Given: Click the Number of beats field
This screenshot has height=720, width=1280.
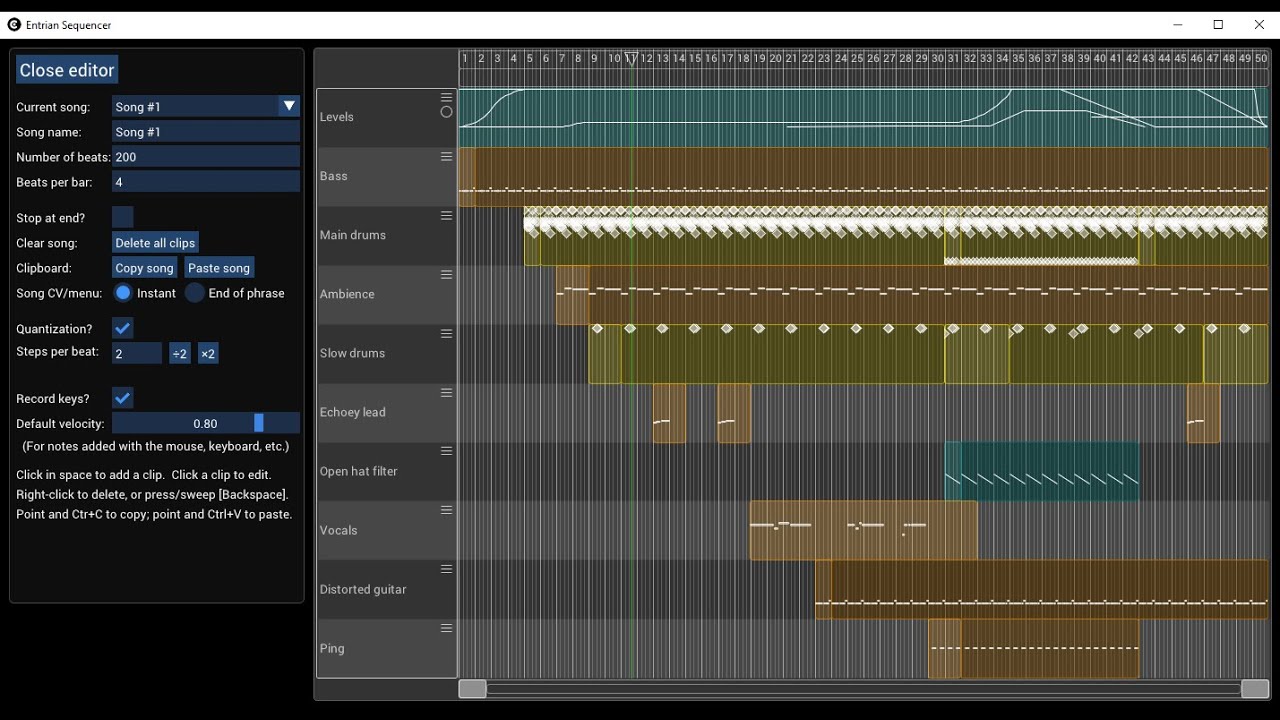Looking at the screenshot, I should click(206, 157).
